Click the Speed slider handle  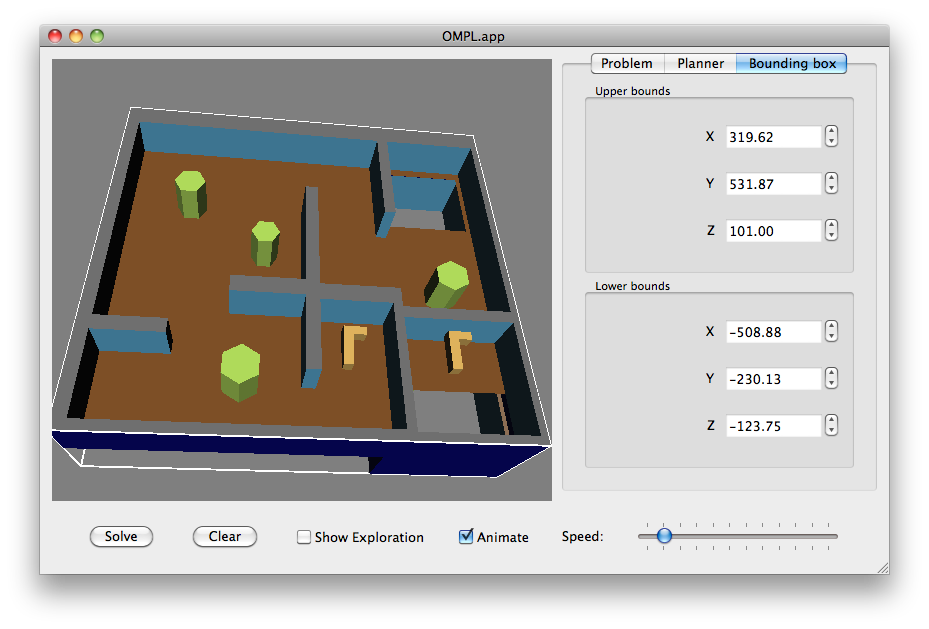pyautogui.click(x=664, y=535)
